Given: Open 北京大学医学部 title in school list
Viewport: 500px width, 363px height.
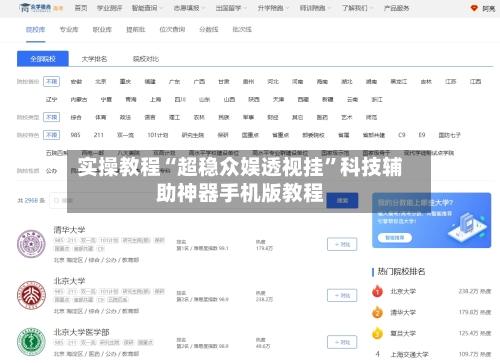Looking at the screenshot, I should click(x=81, y=332).
